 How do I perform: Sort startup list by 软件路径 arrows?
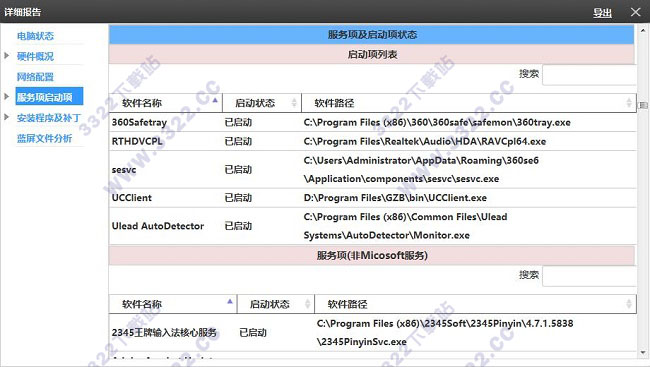pyautogui.click(x=629, y=102)
